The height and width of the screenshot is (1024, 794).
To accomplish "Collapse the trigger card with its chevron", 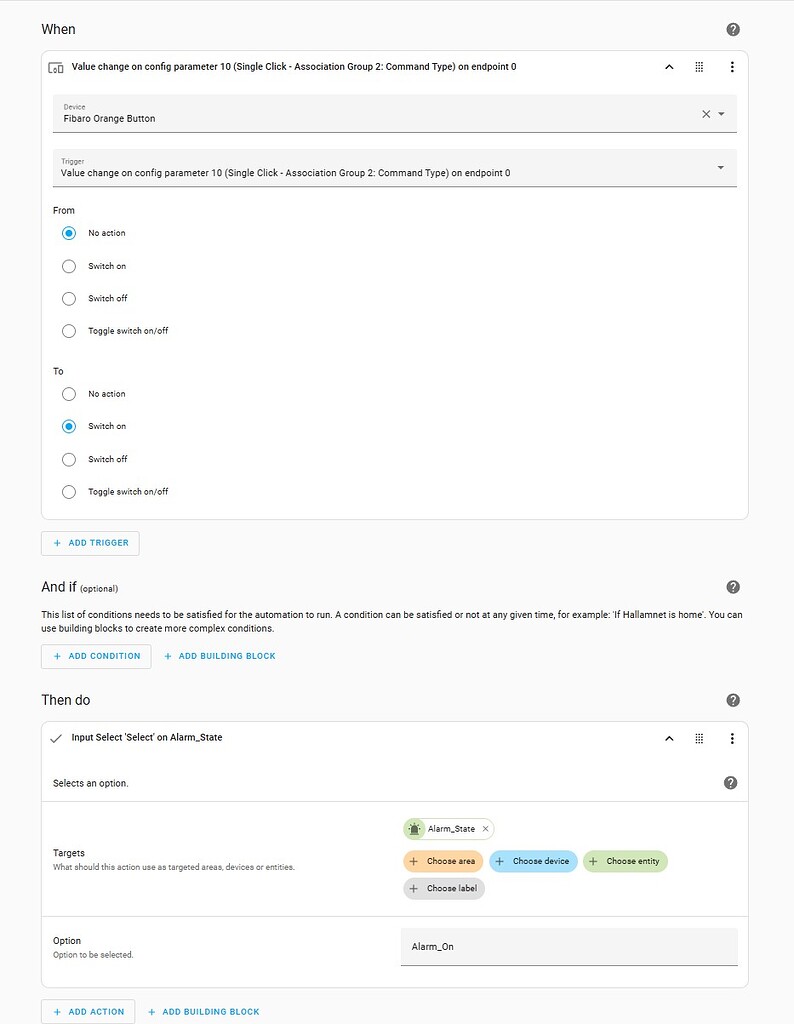I will 669,67.
